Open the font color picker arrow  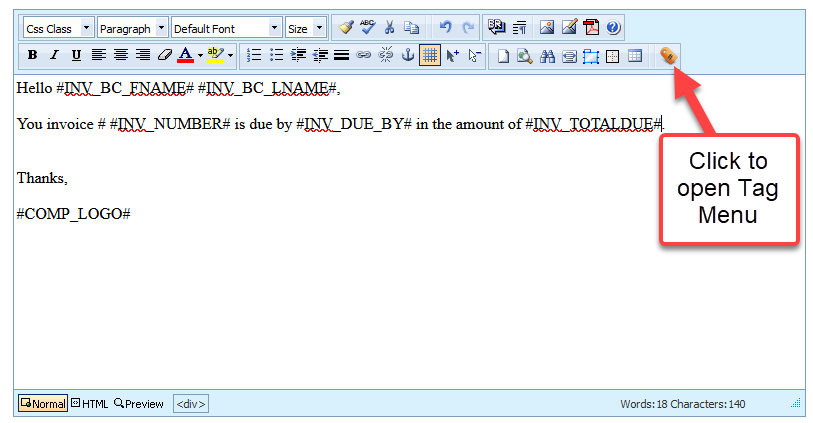200,56
